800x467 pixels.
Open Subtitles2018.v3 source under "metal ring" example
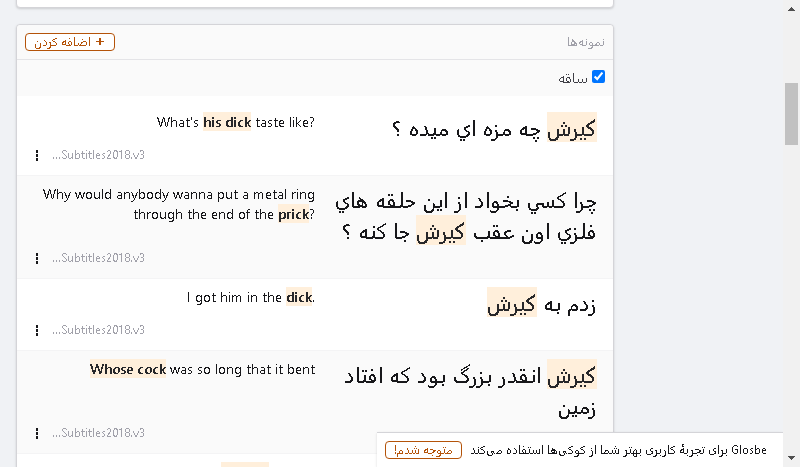coord(98,258)
